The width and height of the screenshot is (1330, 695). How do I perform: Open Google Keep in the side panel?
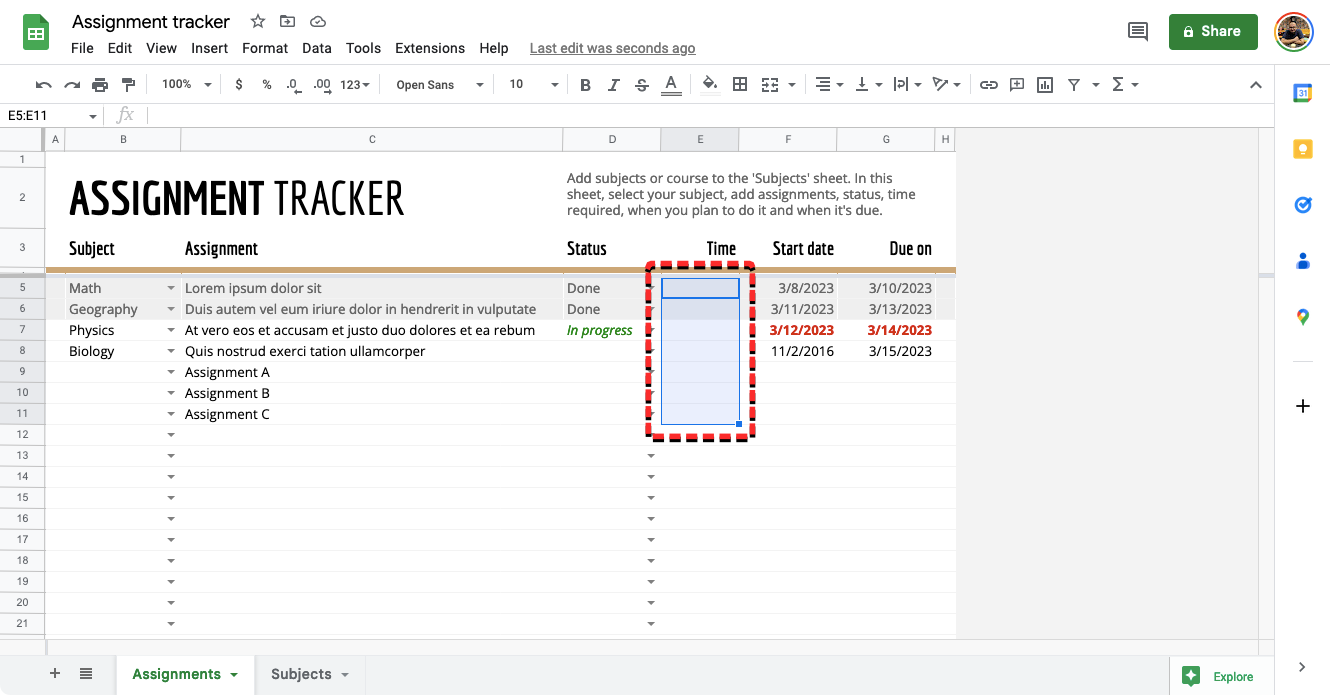[1302, 149]
